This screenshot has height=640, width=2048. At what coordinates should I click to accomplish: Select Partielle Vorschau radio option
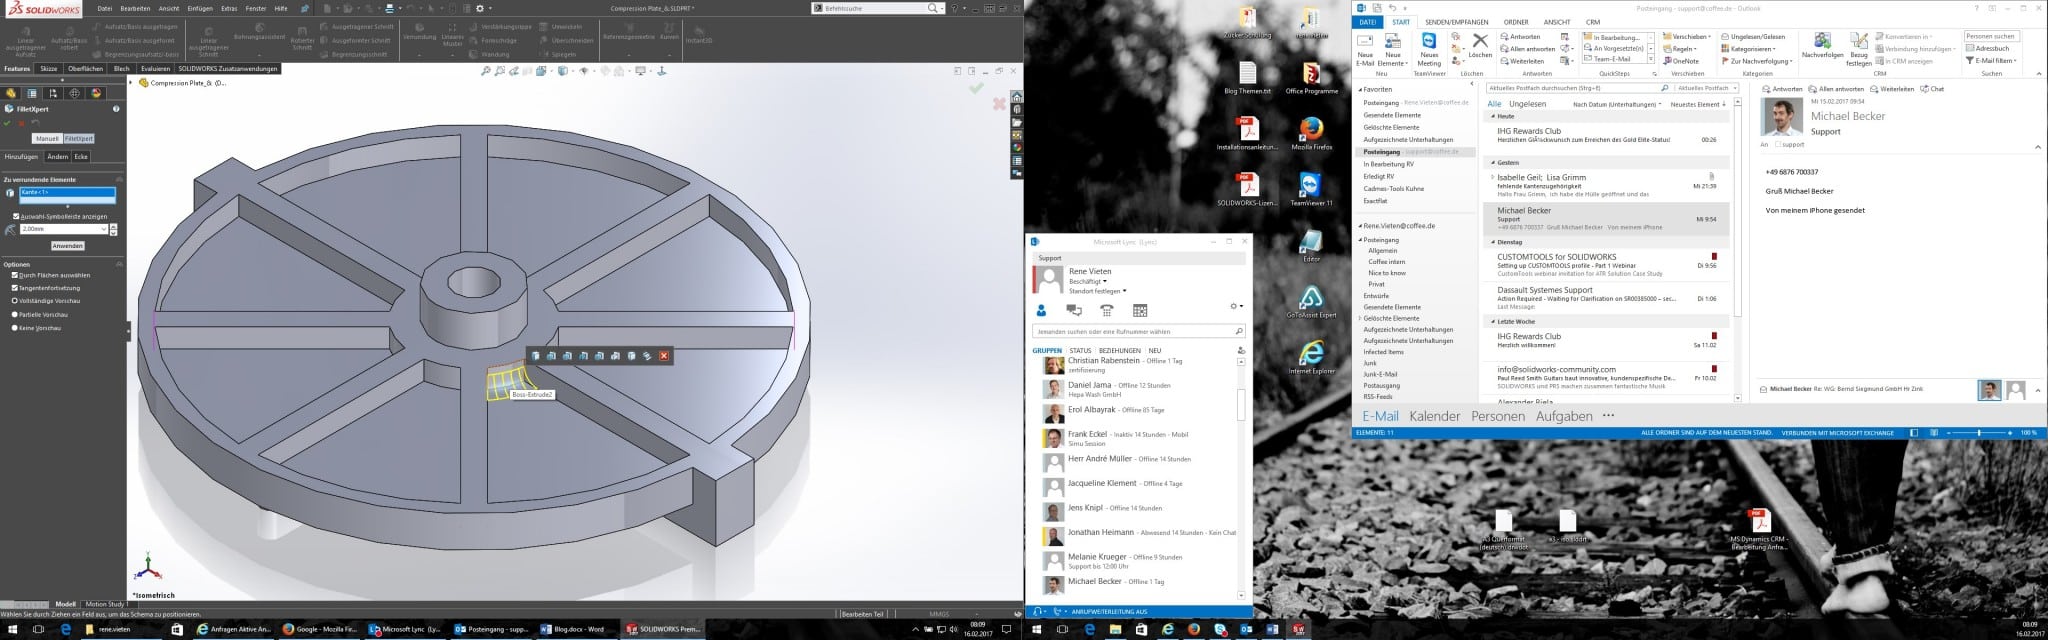15,314
